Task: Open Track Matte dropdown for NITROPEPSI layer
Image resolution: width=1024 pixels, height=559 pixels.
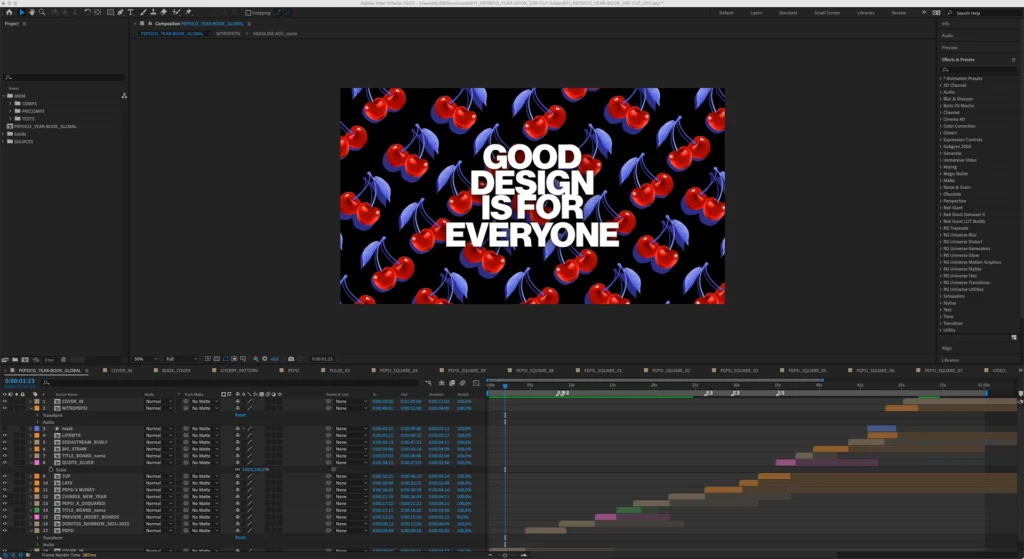Action: (204, 408)
